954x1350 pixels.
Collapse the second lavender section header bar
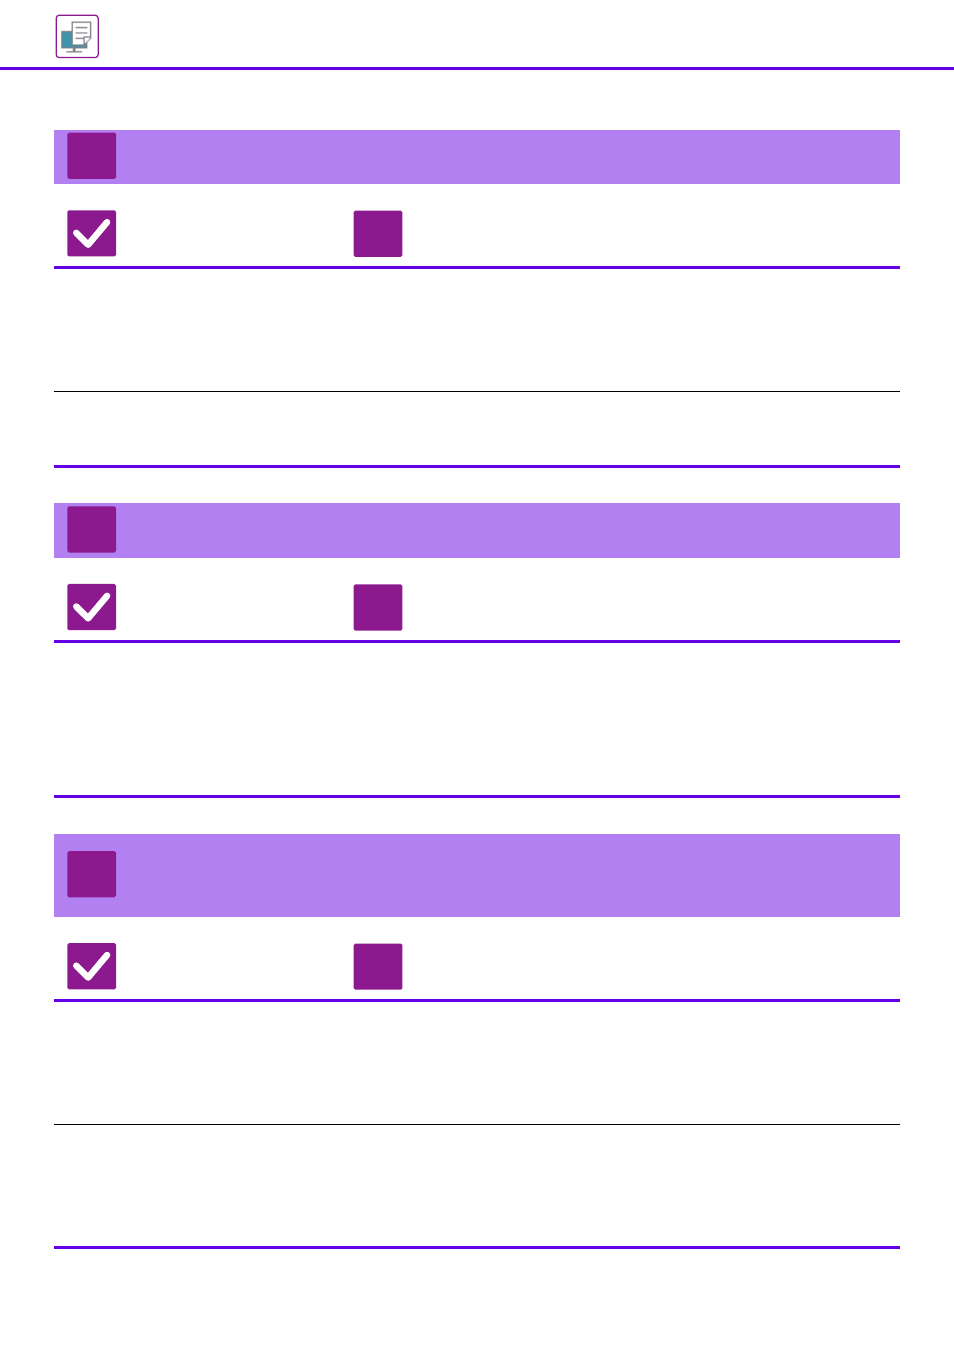point(477,531)
